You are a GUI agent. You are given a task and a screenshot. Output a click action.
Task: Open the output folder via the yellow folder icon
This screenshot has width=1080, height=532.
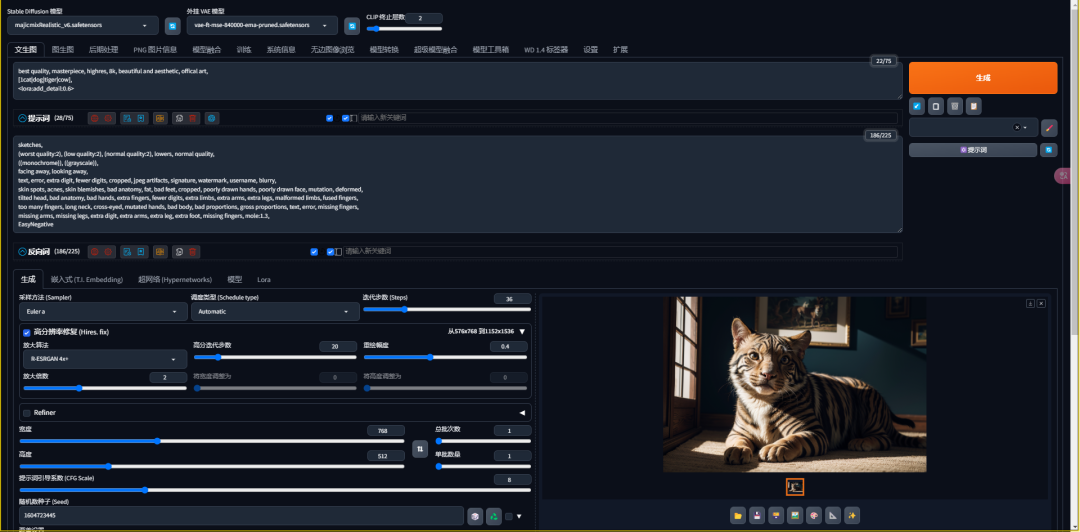pos(738,515)
